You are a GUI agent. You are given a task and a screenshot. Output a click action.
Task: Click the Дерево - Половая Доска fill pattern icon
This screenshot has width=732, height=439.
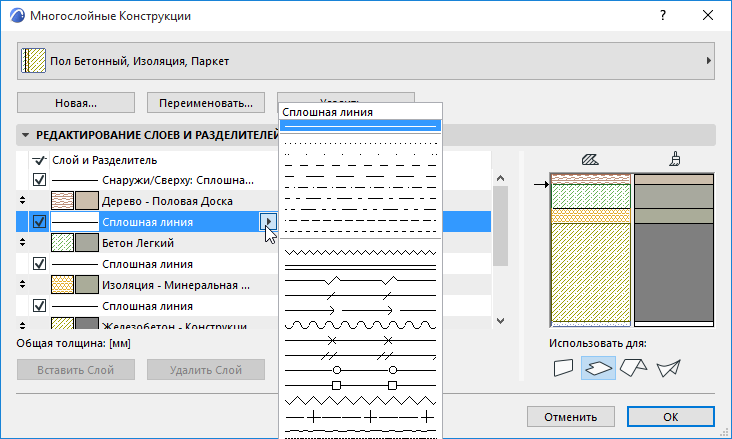[63, 200]
